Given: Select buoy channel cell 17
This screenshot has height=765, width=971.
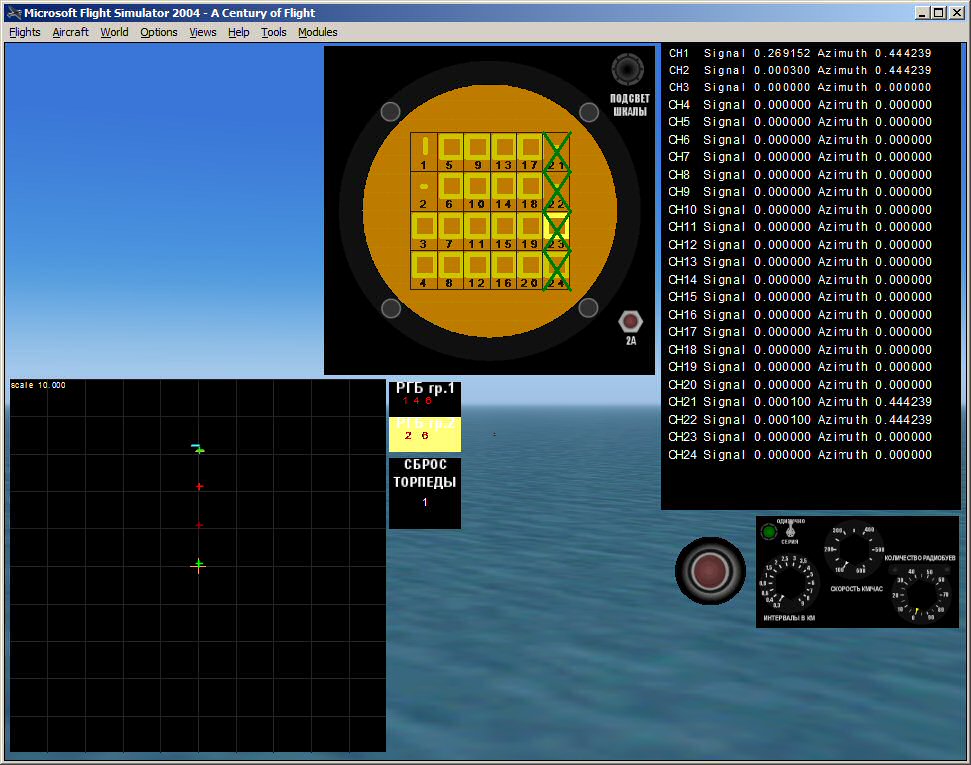Looking at the screenshot, I should (x=529, y=152).
